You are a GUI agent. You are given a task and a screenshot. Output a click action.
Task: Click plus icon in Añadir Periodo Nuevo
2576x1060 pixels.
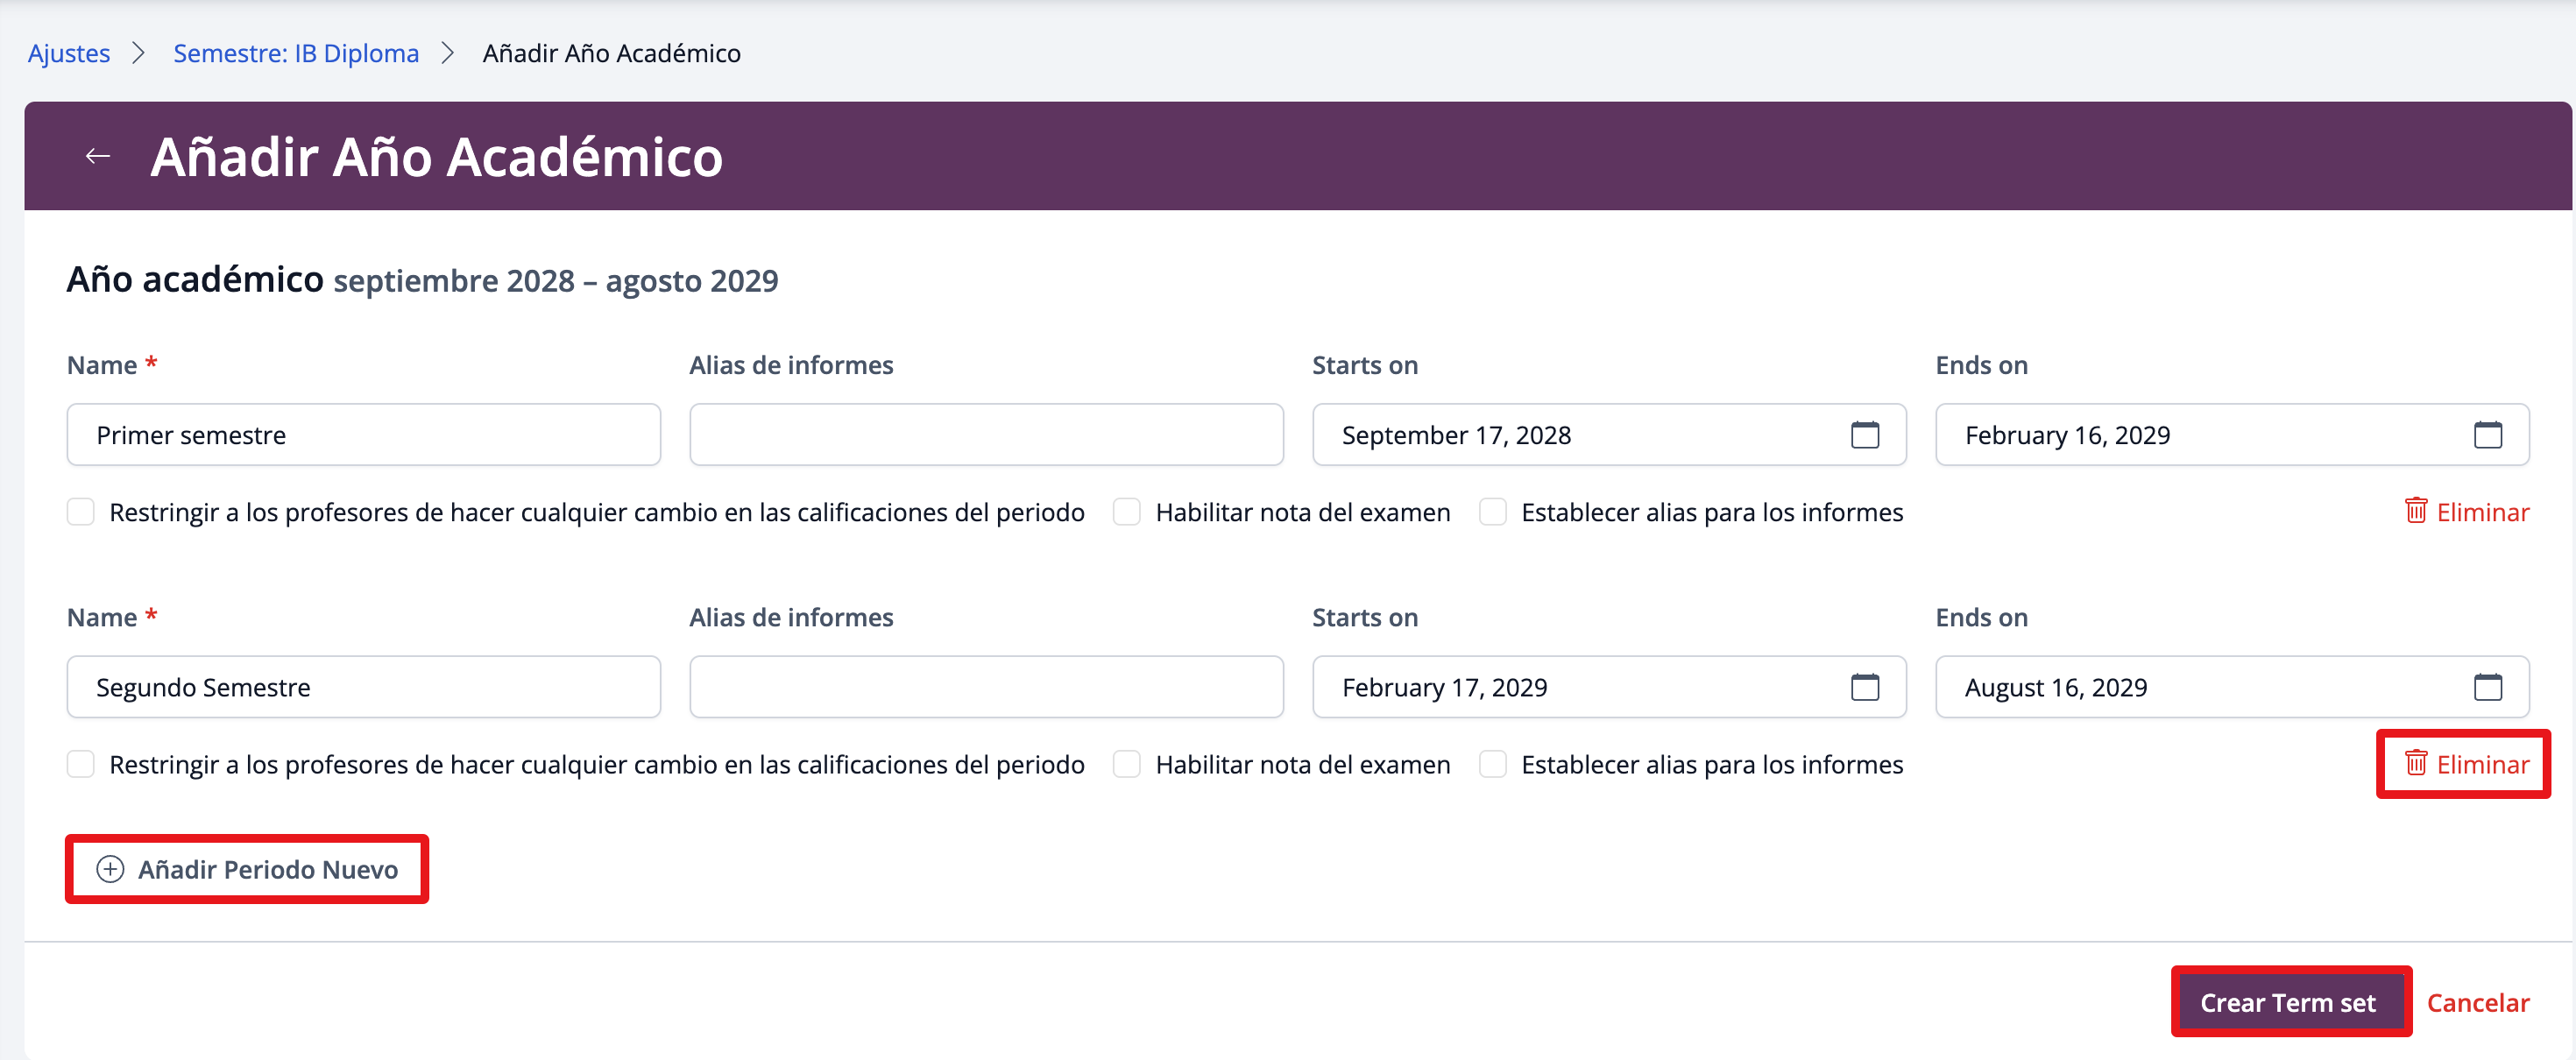point(110,869)
